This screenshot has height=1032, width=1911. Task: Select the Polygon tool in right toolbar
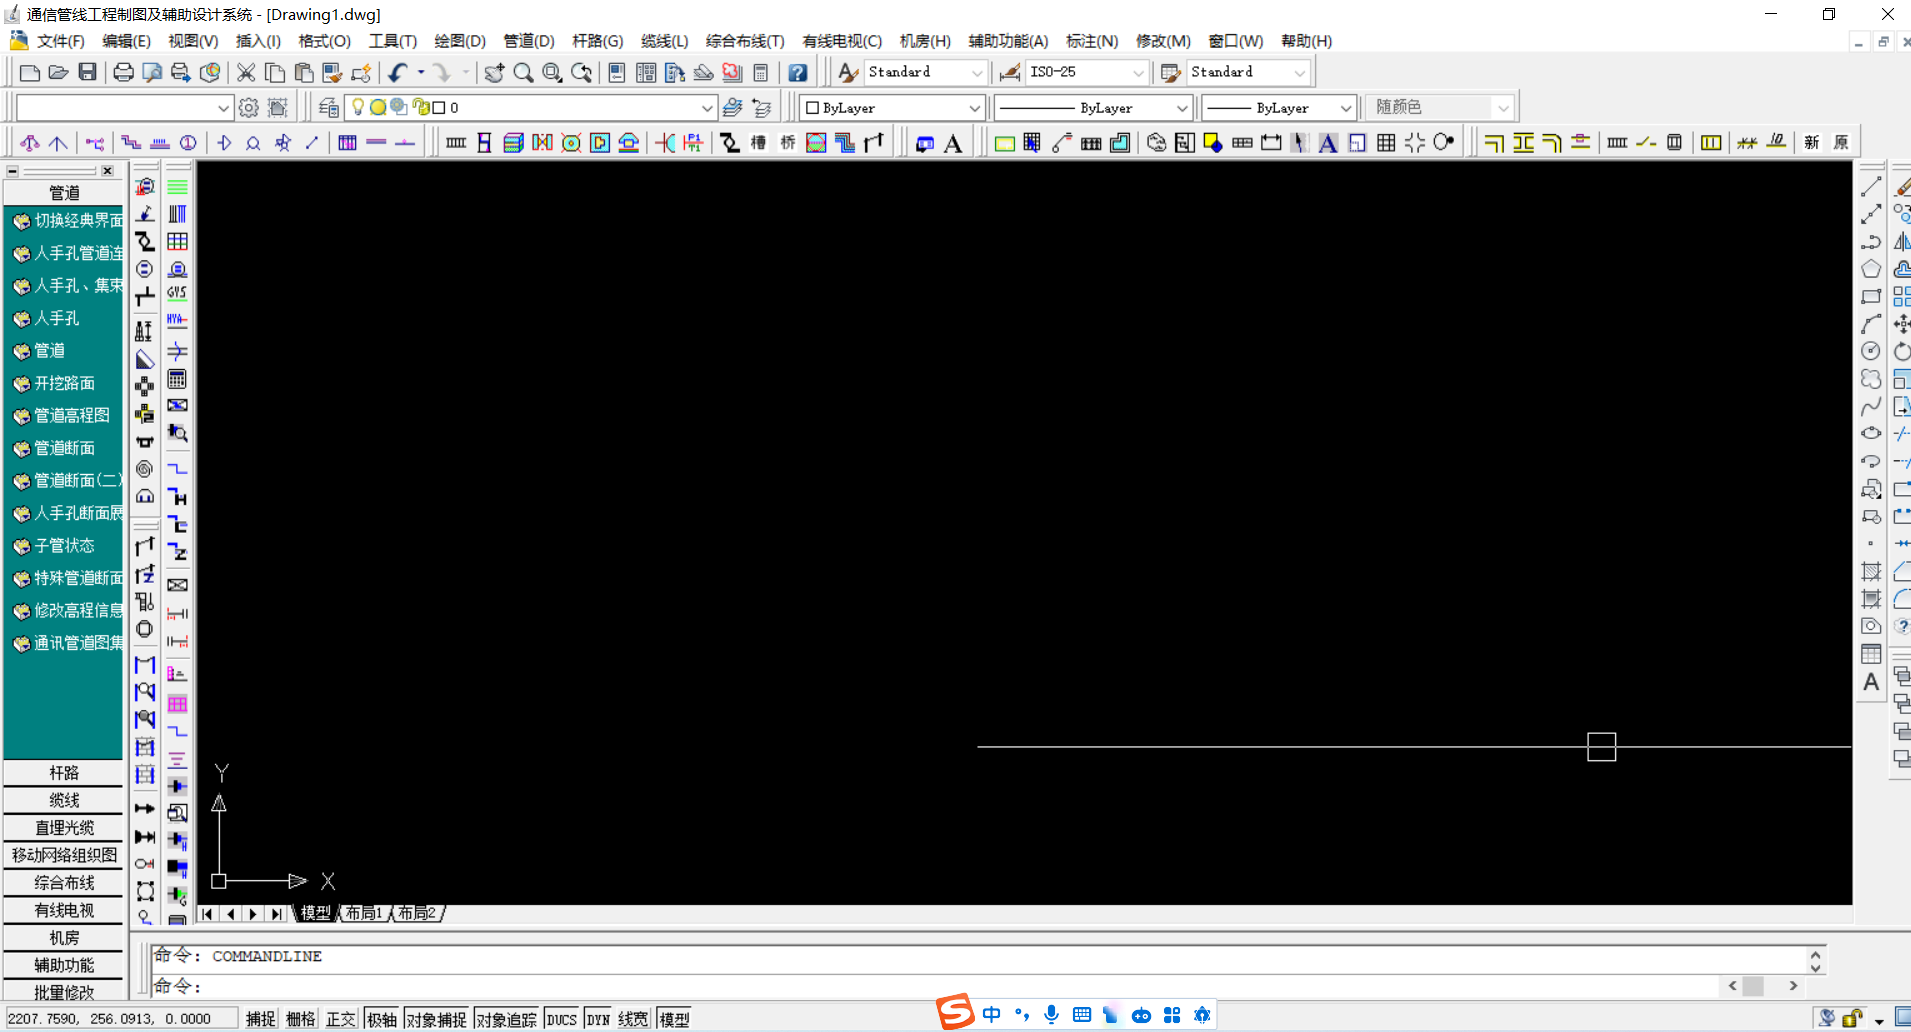pyautogui.click(x=1871, y=269)
